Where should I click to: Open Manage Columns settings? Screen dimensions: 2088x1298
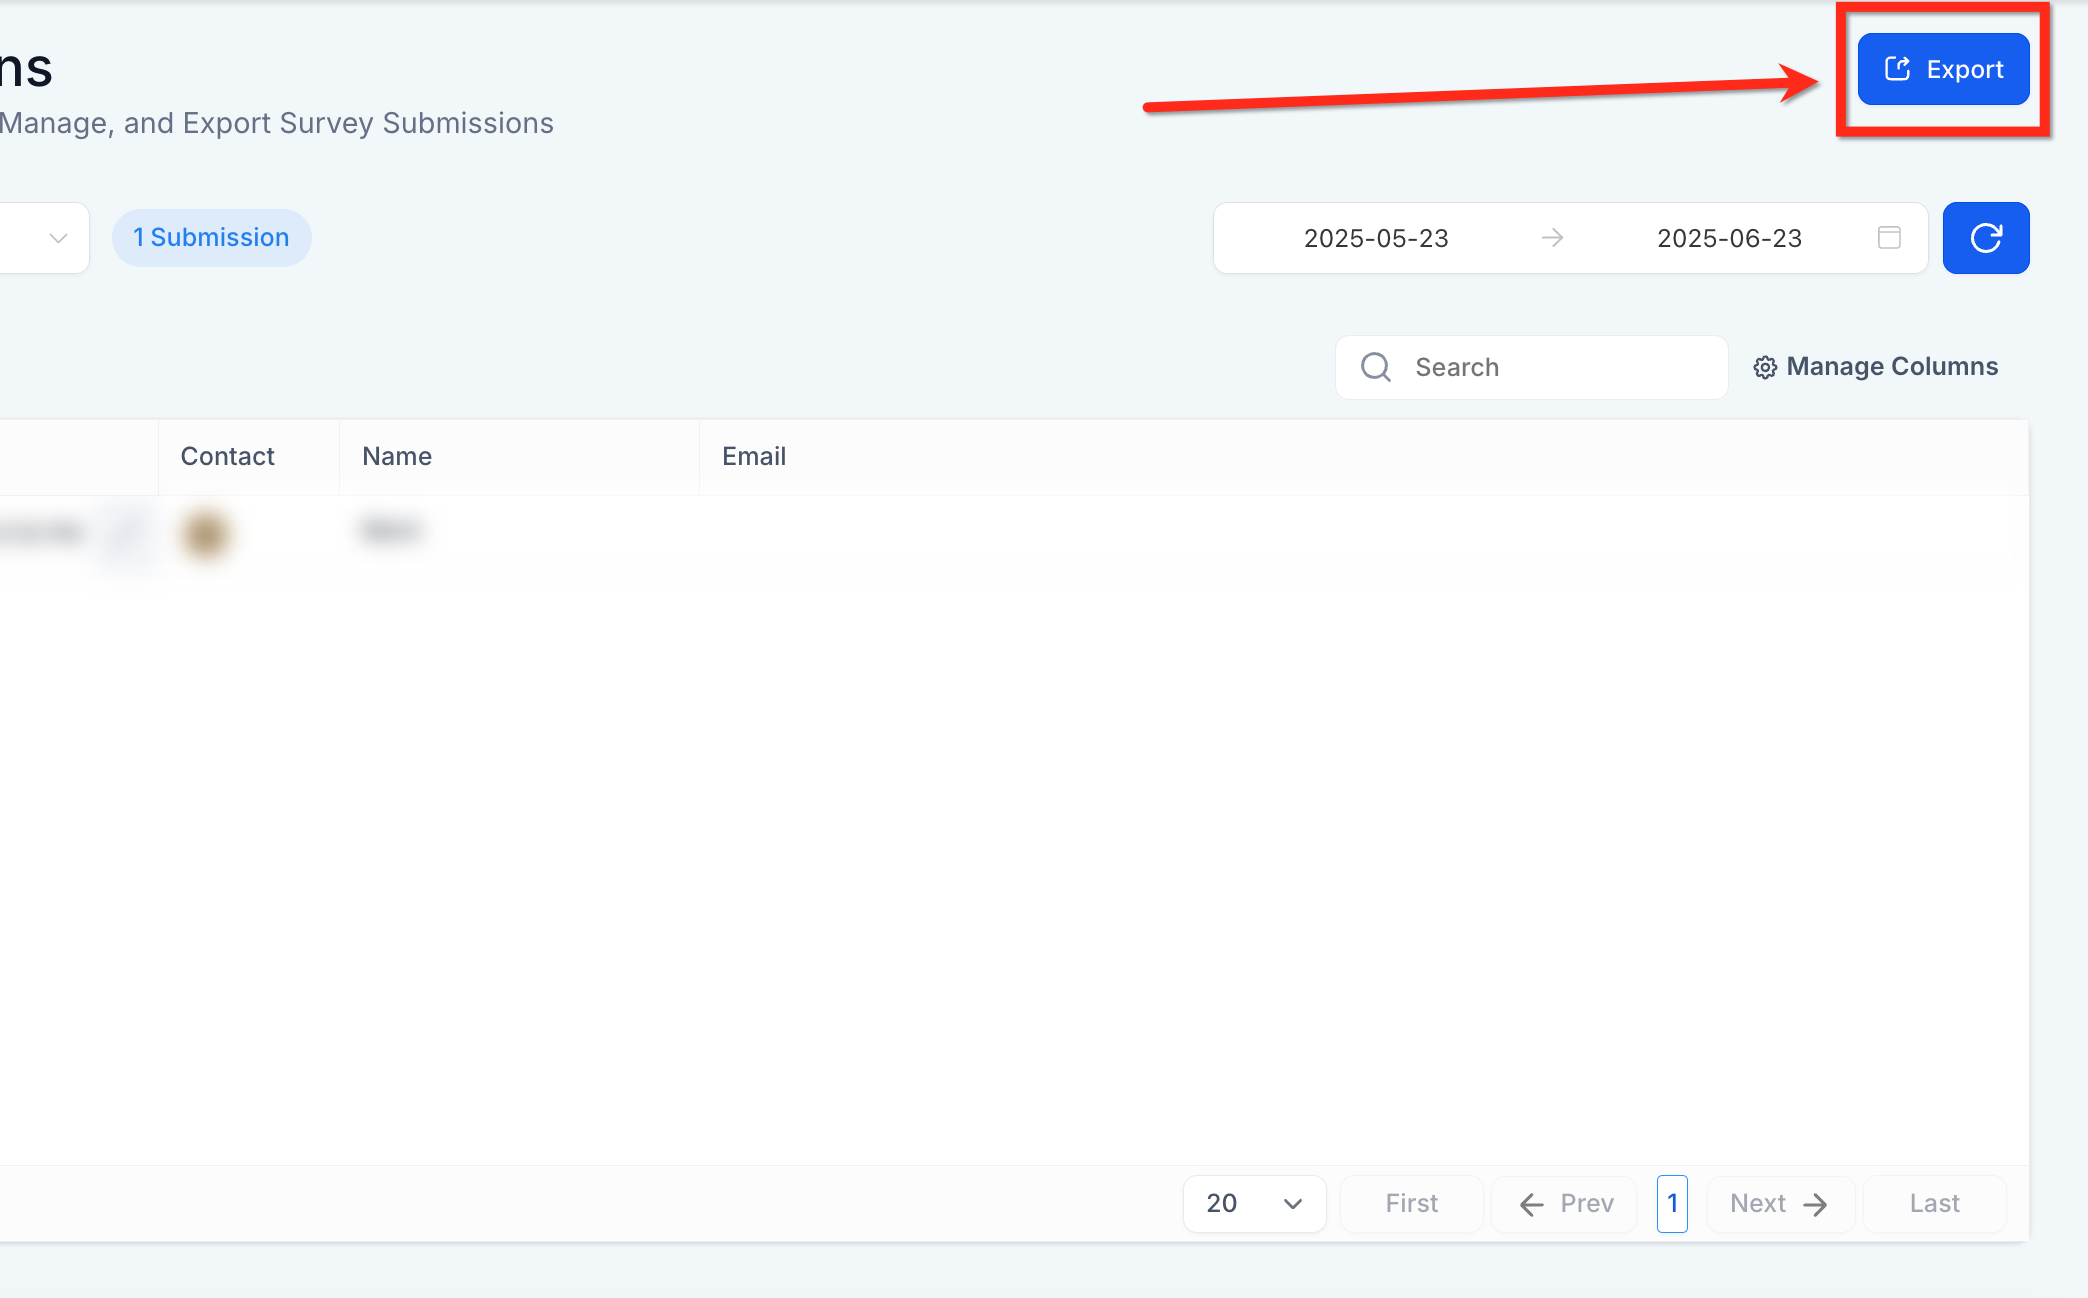[x=1875, y=367]
